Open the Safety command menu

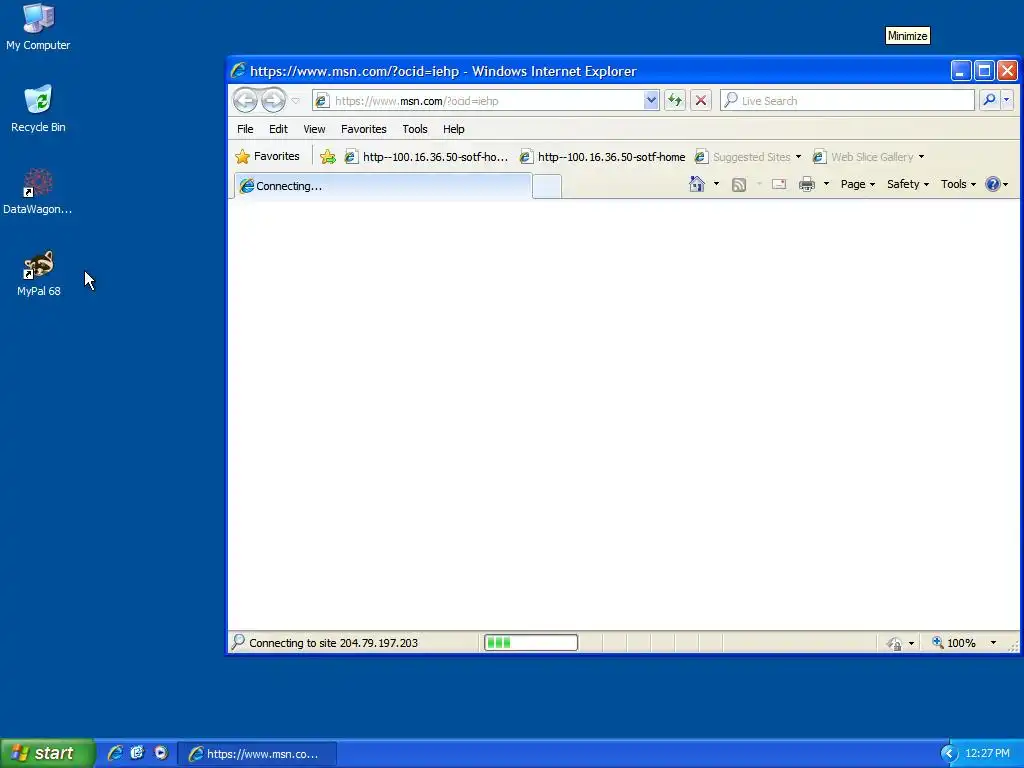[908, 184]
